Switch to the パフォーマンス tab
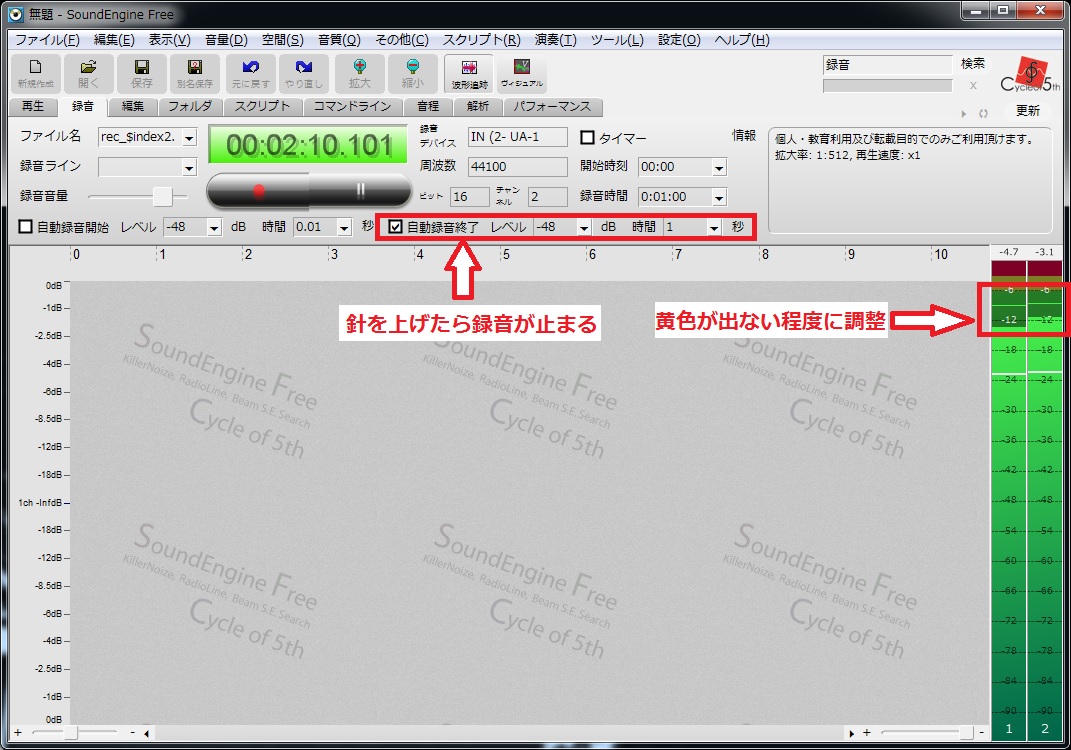The width and height of the screenshot is (1071, 750). (x=552, y=107)
